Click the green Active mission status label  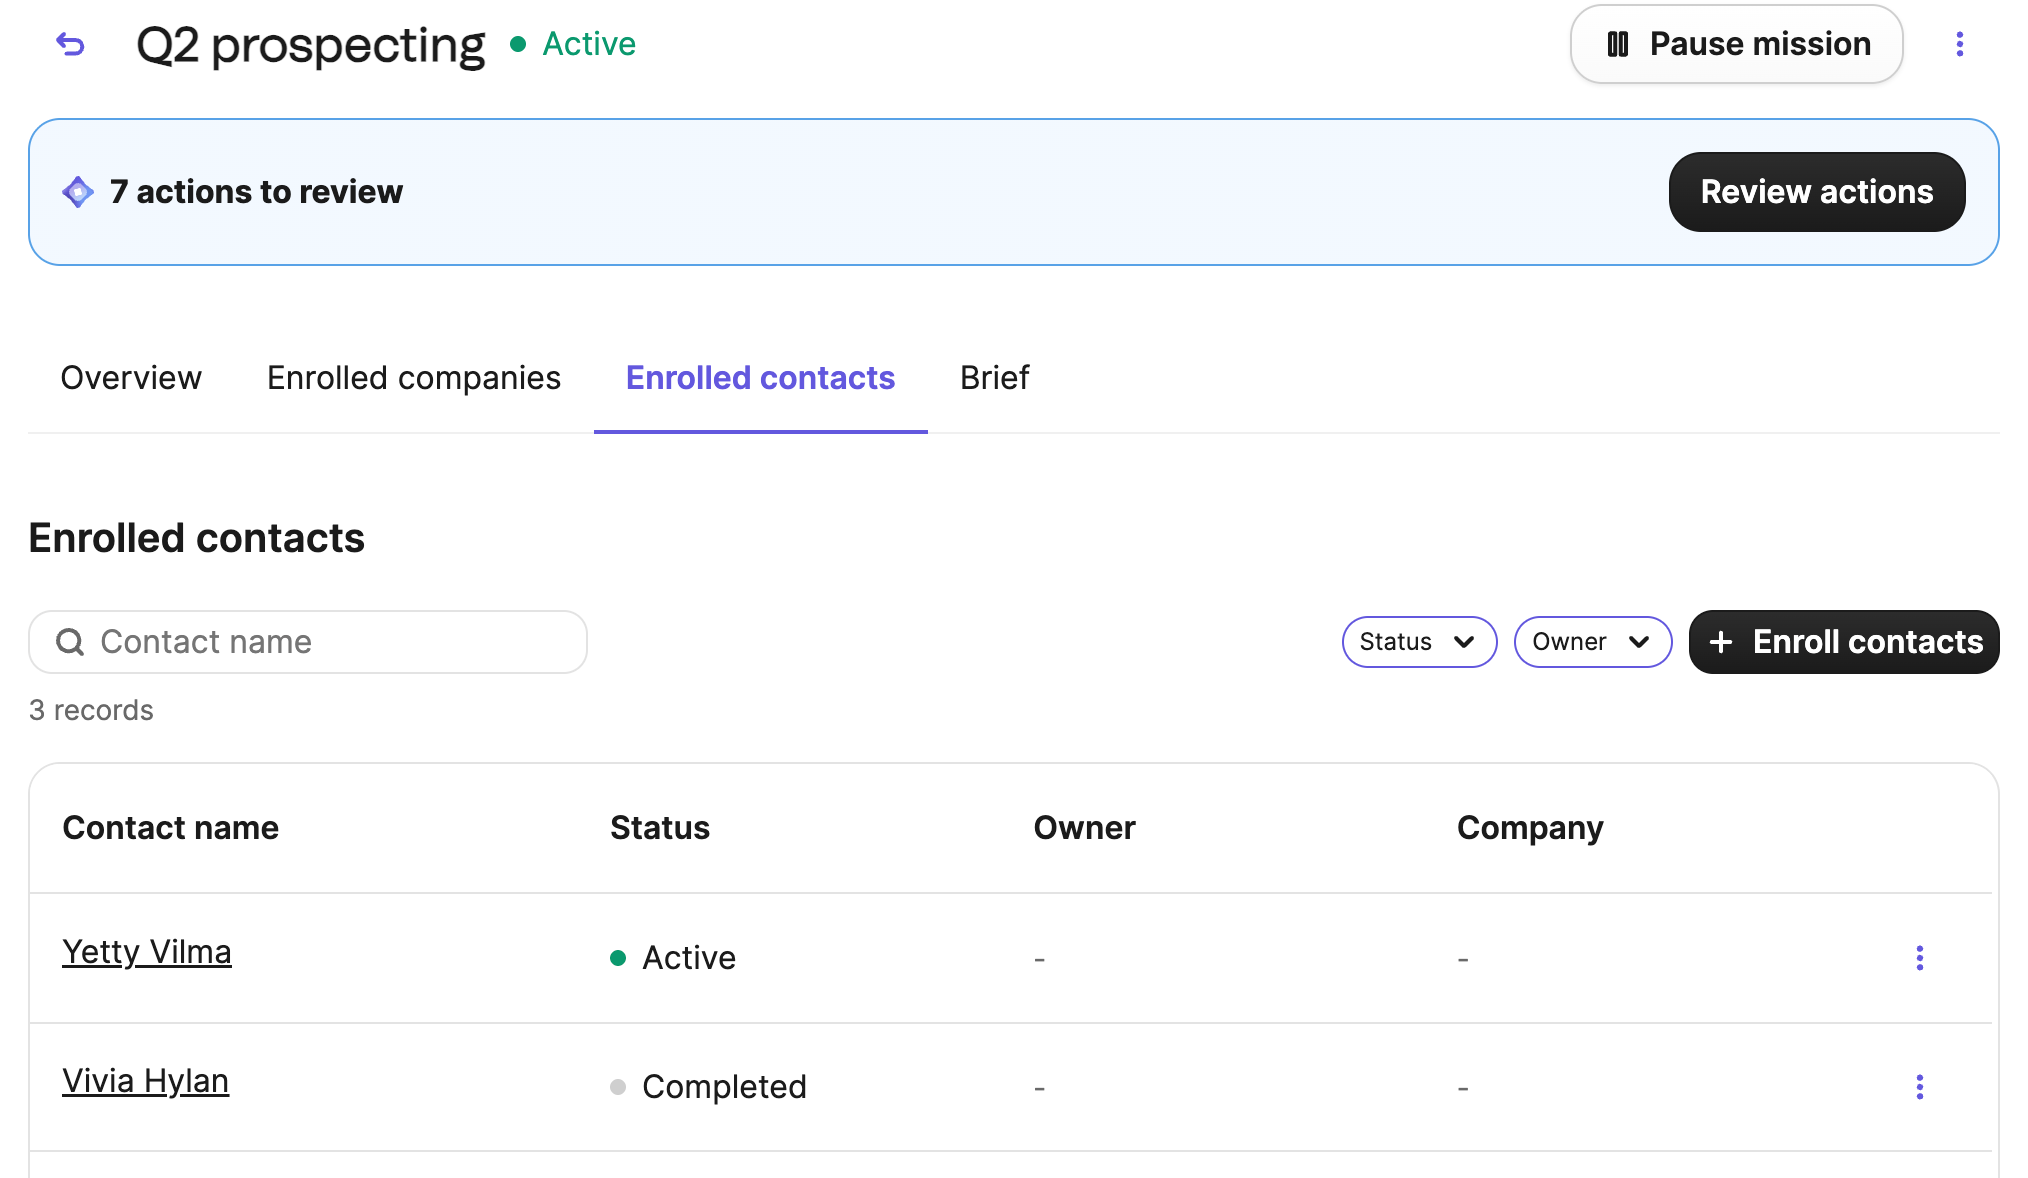pyautogui.click(x=573, y=44)
